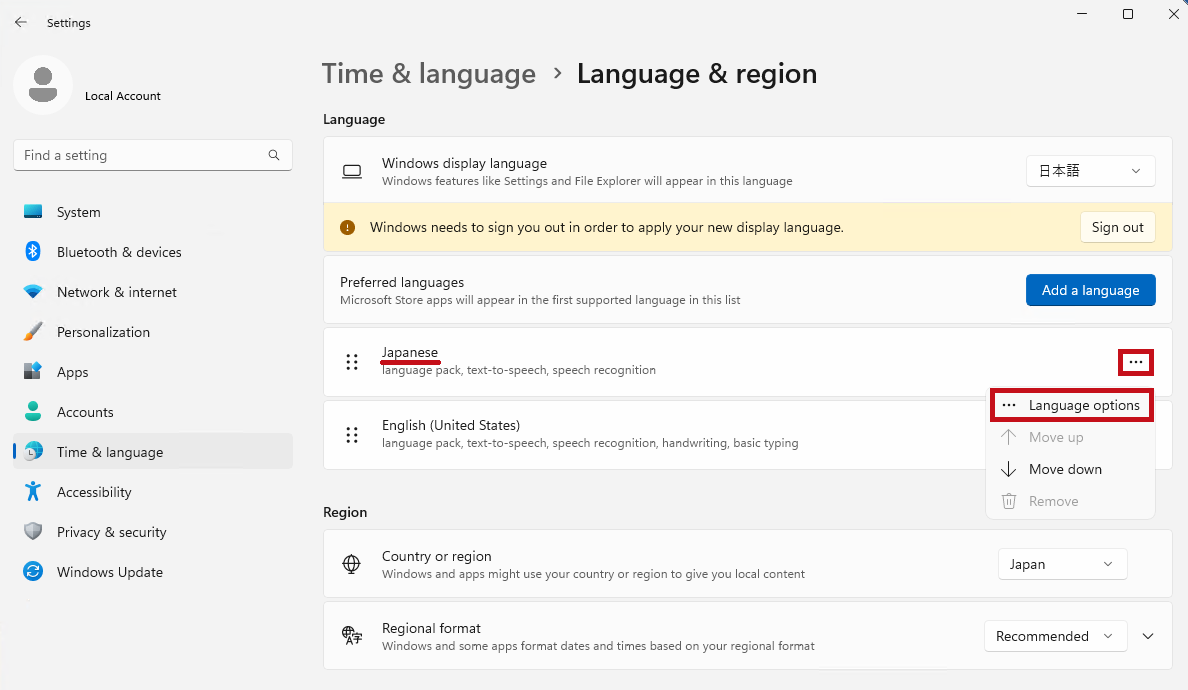Open the Windows display language dropdown

tap(1090, 171)
